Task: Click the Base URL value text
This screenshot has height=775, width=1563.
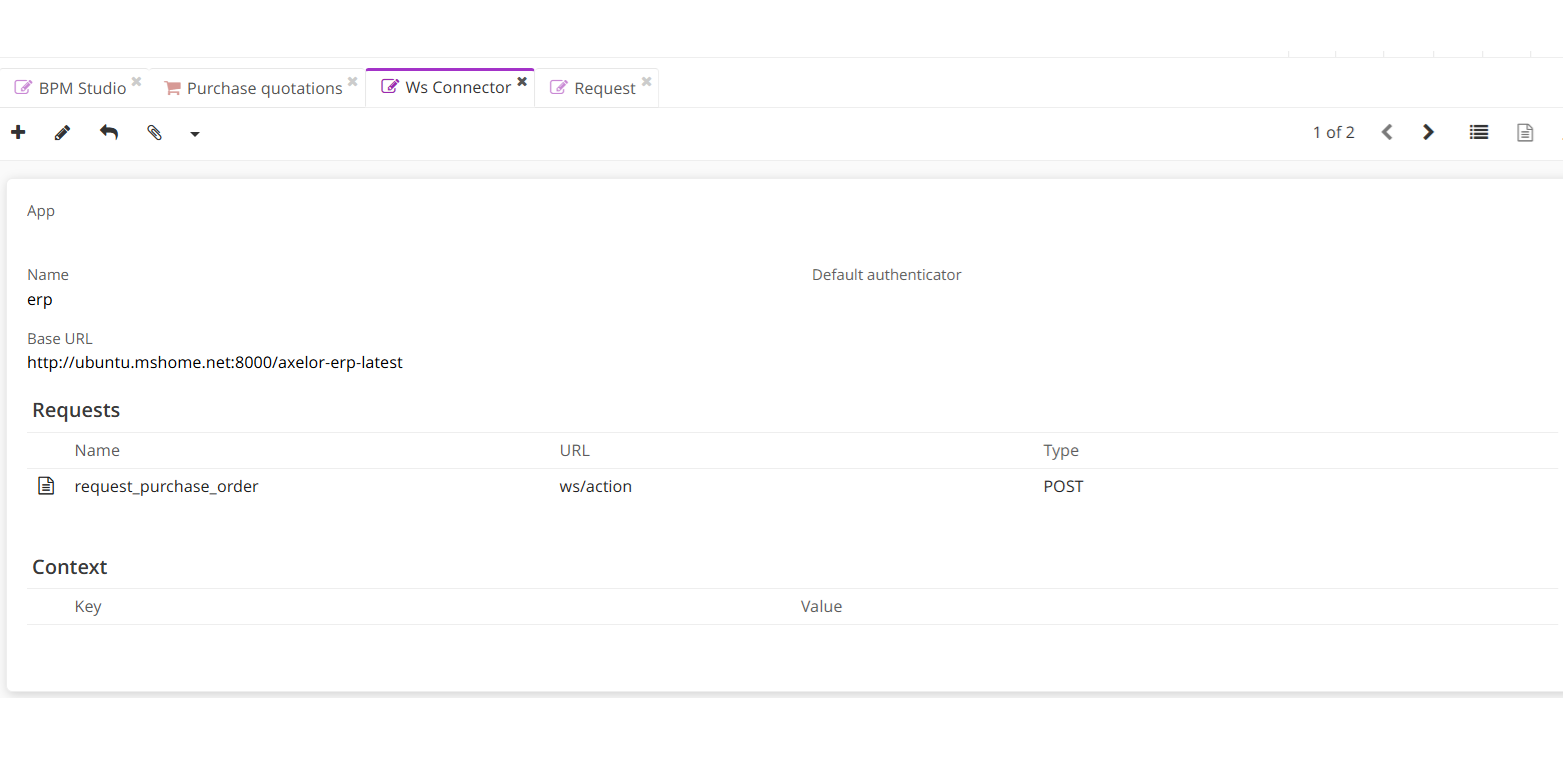Action: click(215, 362)
